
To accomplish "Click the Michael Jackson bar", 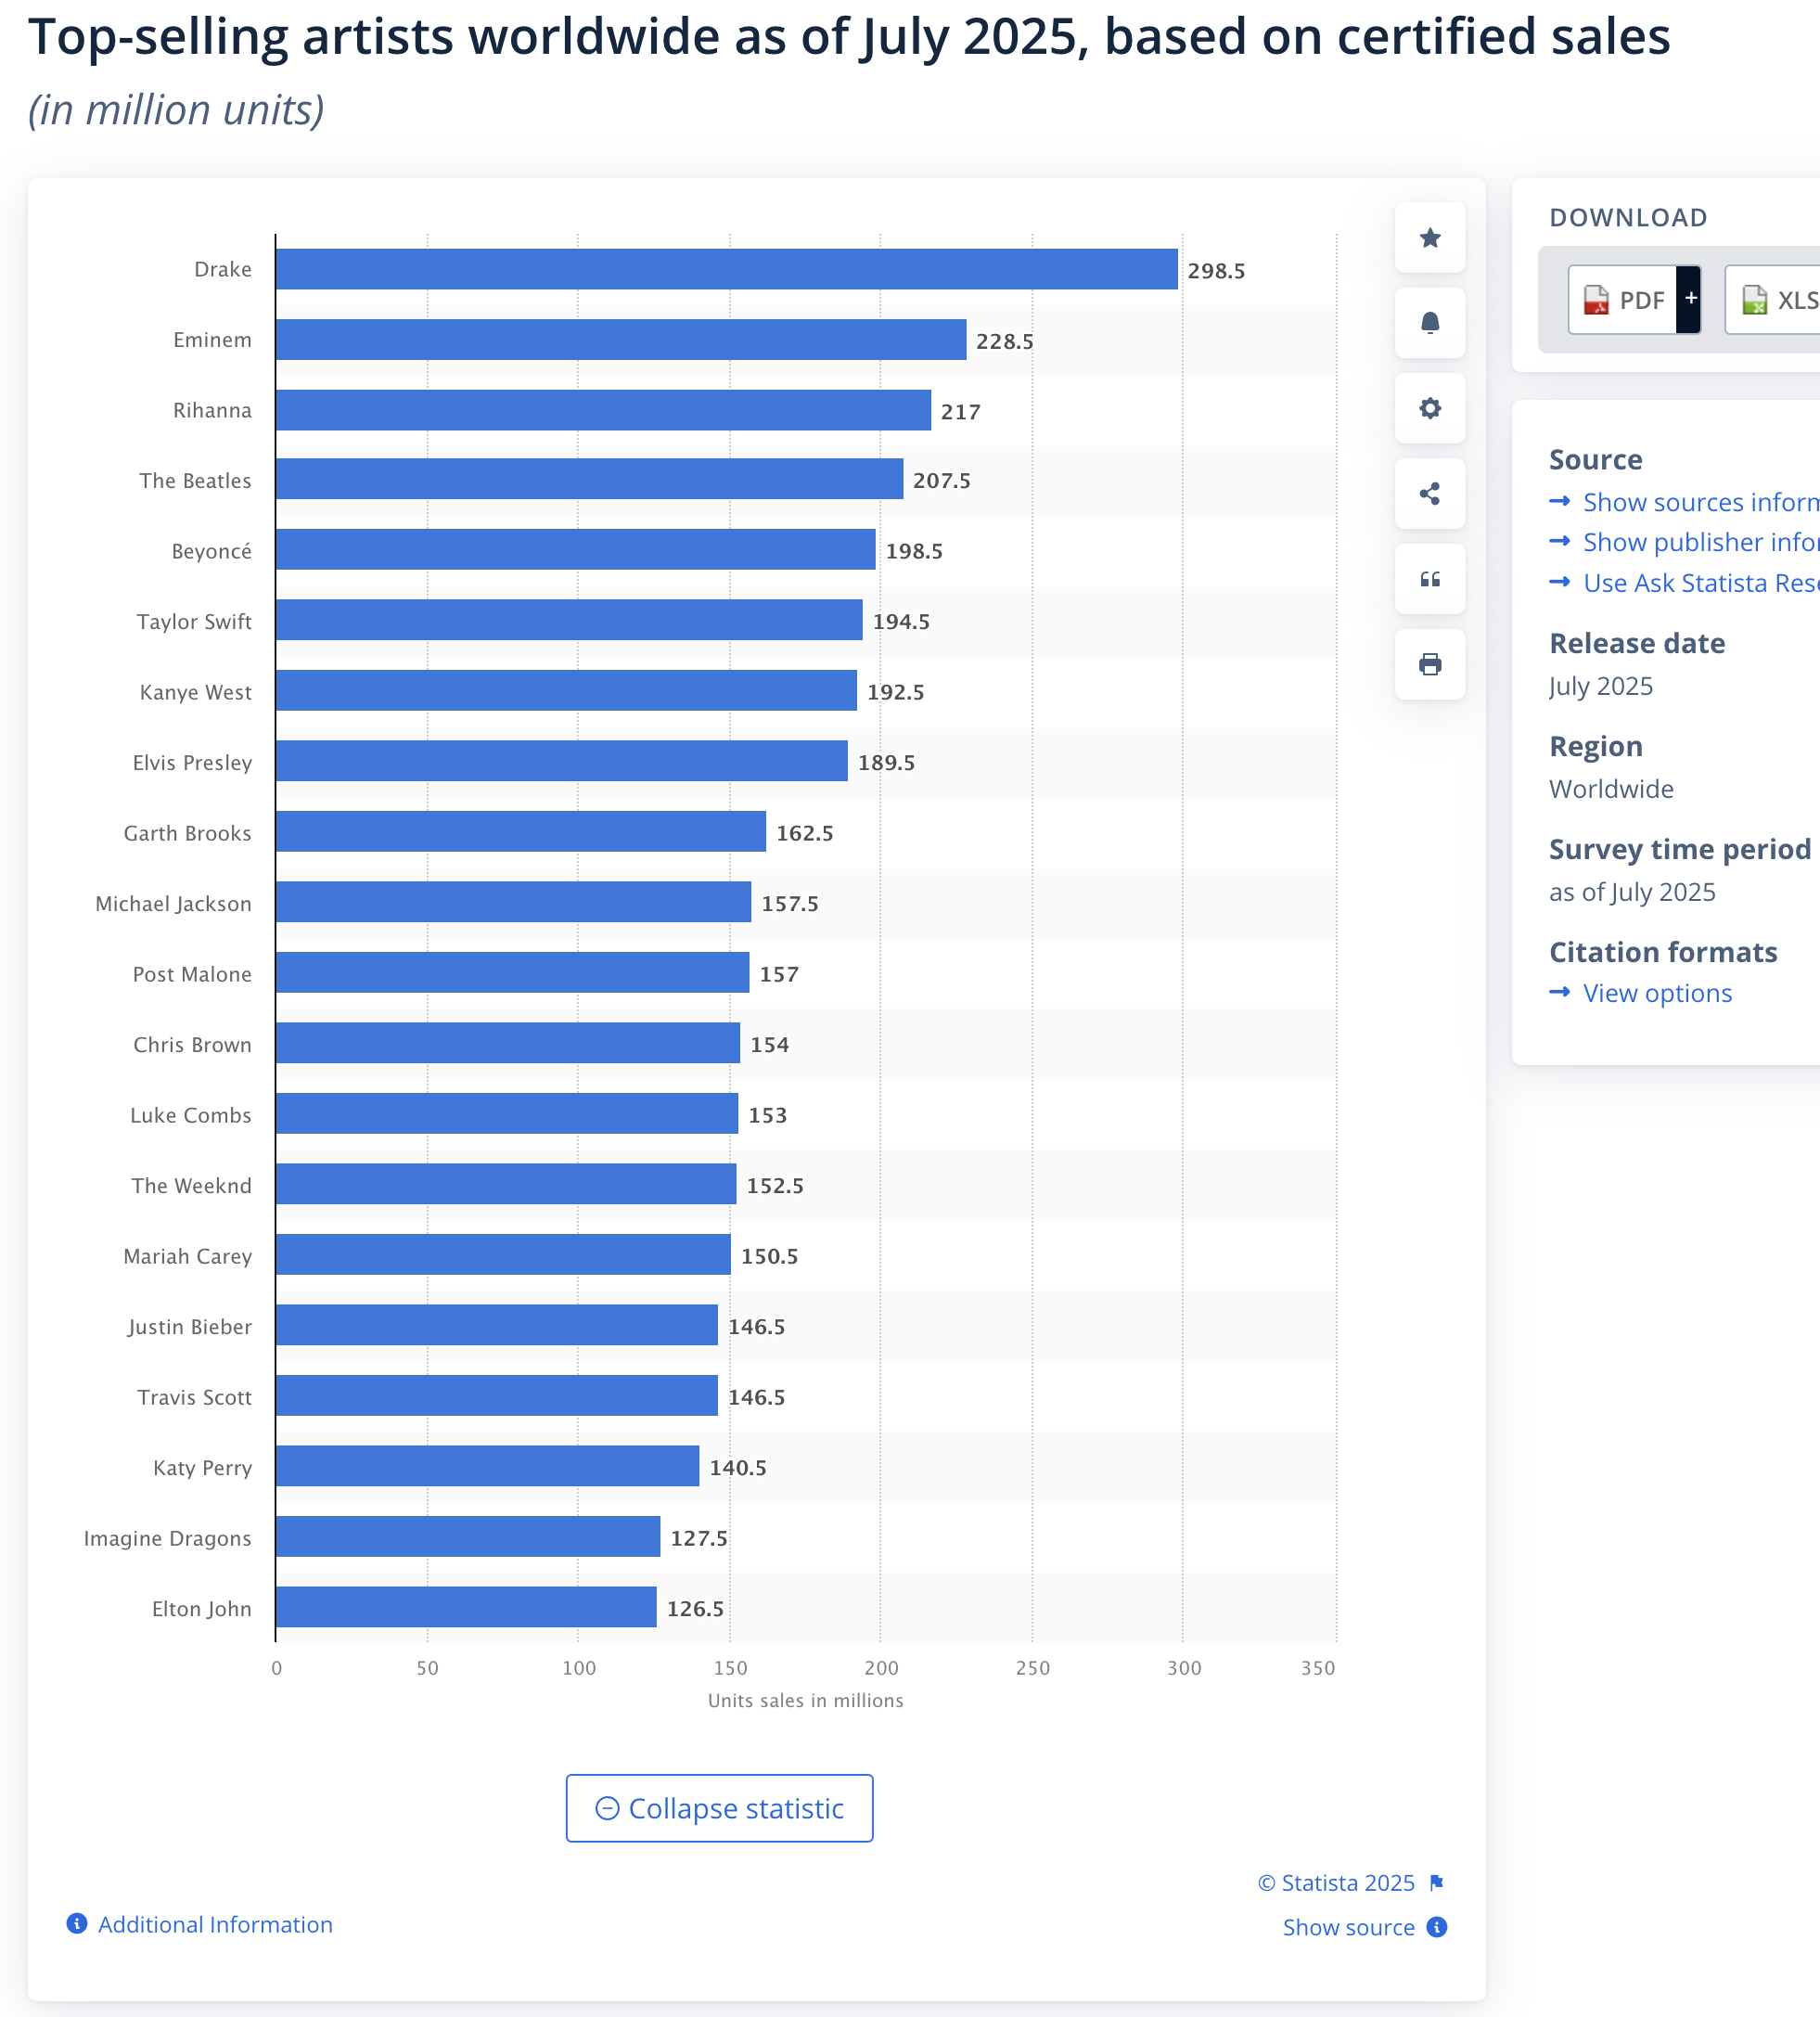I will click(514, 902).
